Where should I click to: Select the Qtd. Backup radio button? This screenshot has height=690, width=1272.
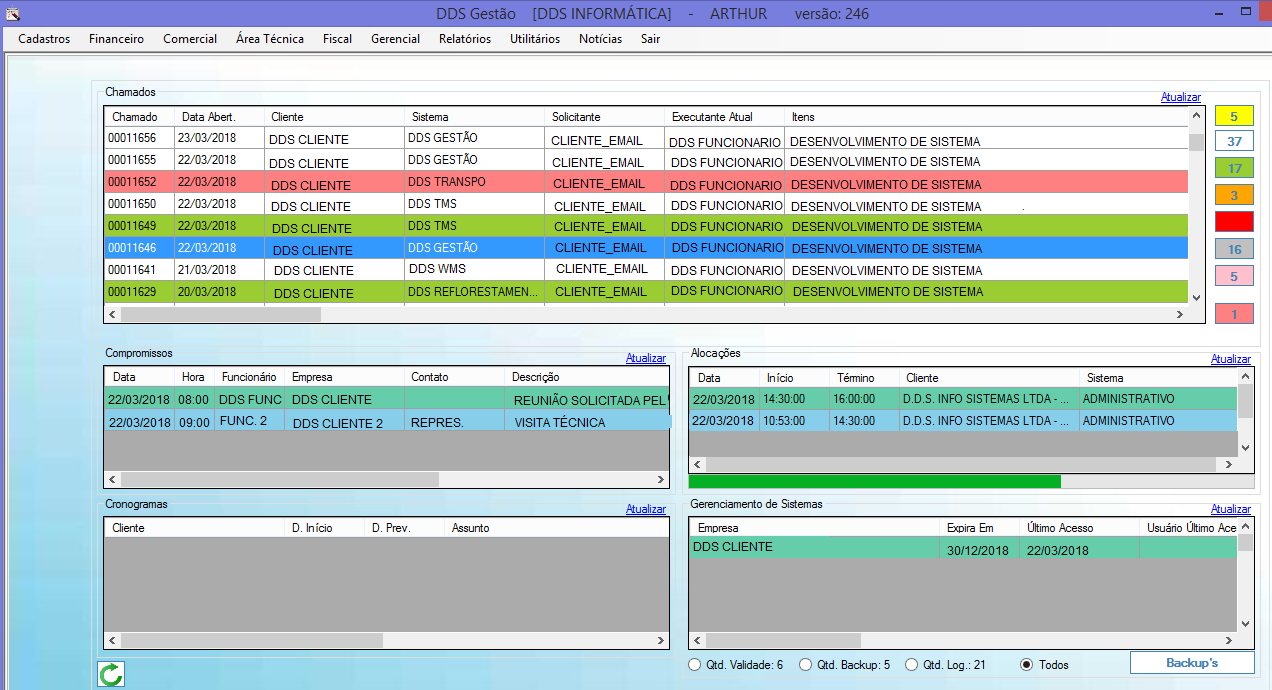(x=806, y=665)
